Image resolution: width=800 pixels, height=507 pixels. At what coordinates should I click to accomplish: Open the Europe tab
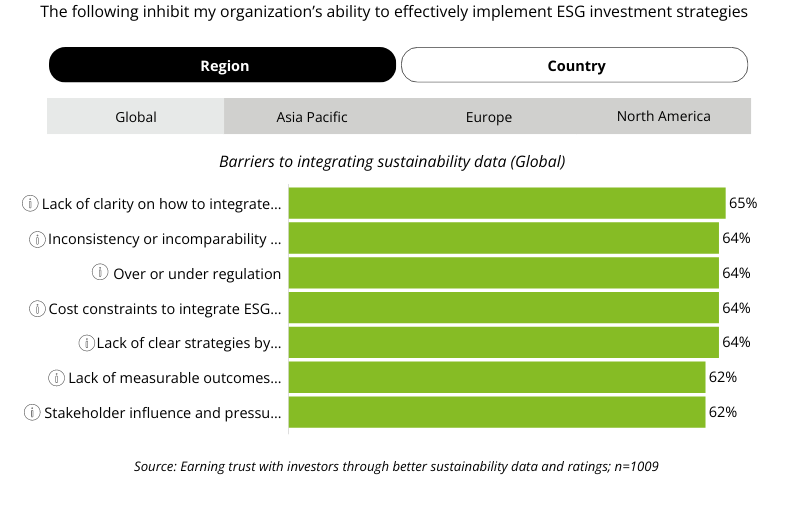(488, 117)
